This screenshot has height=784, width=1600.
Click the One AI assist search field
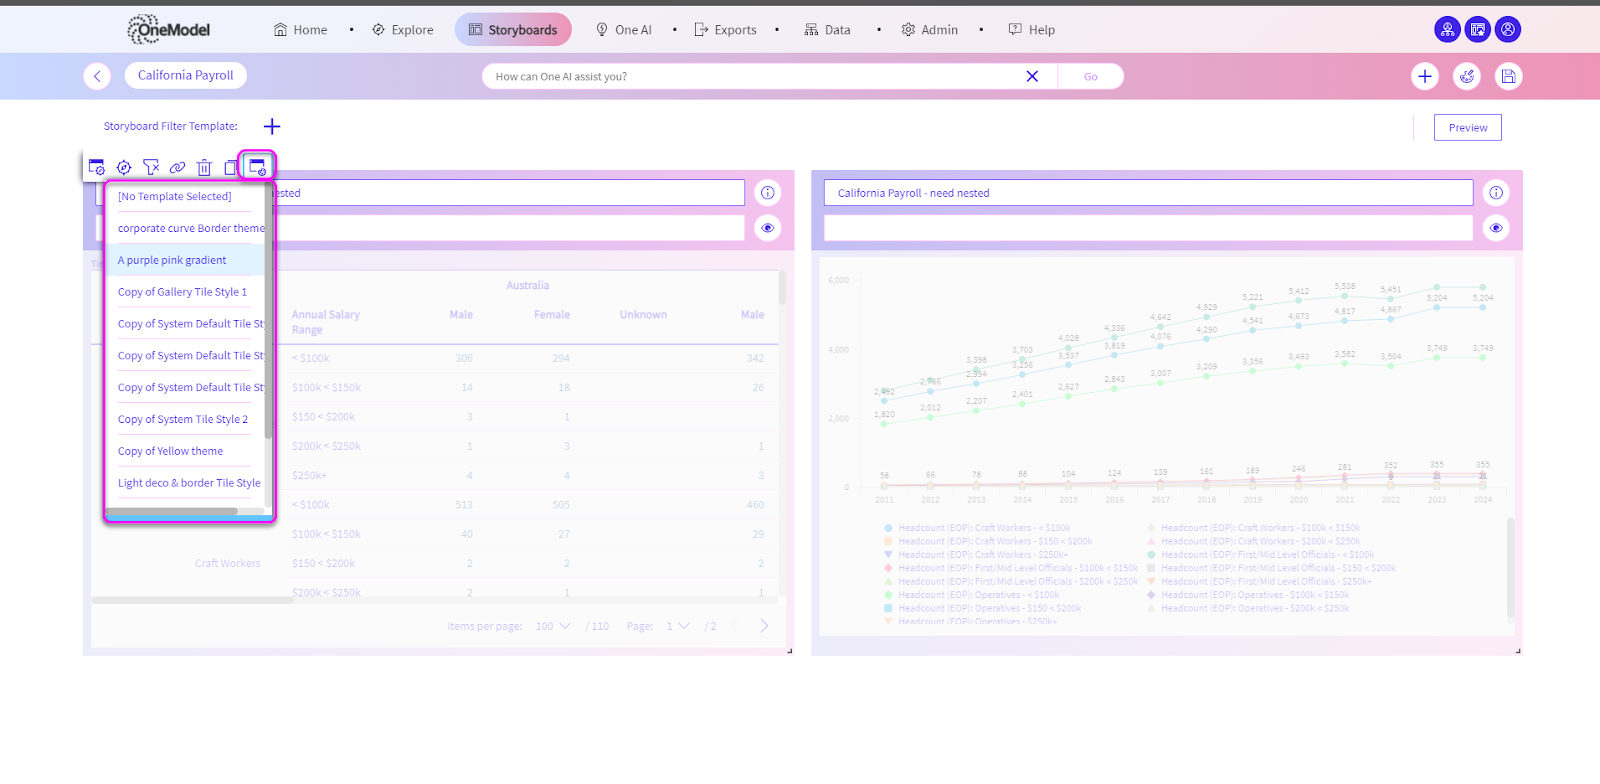tap(750, 76)
